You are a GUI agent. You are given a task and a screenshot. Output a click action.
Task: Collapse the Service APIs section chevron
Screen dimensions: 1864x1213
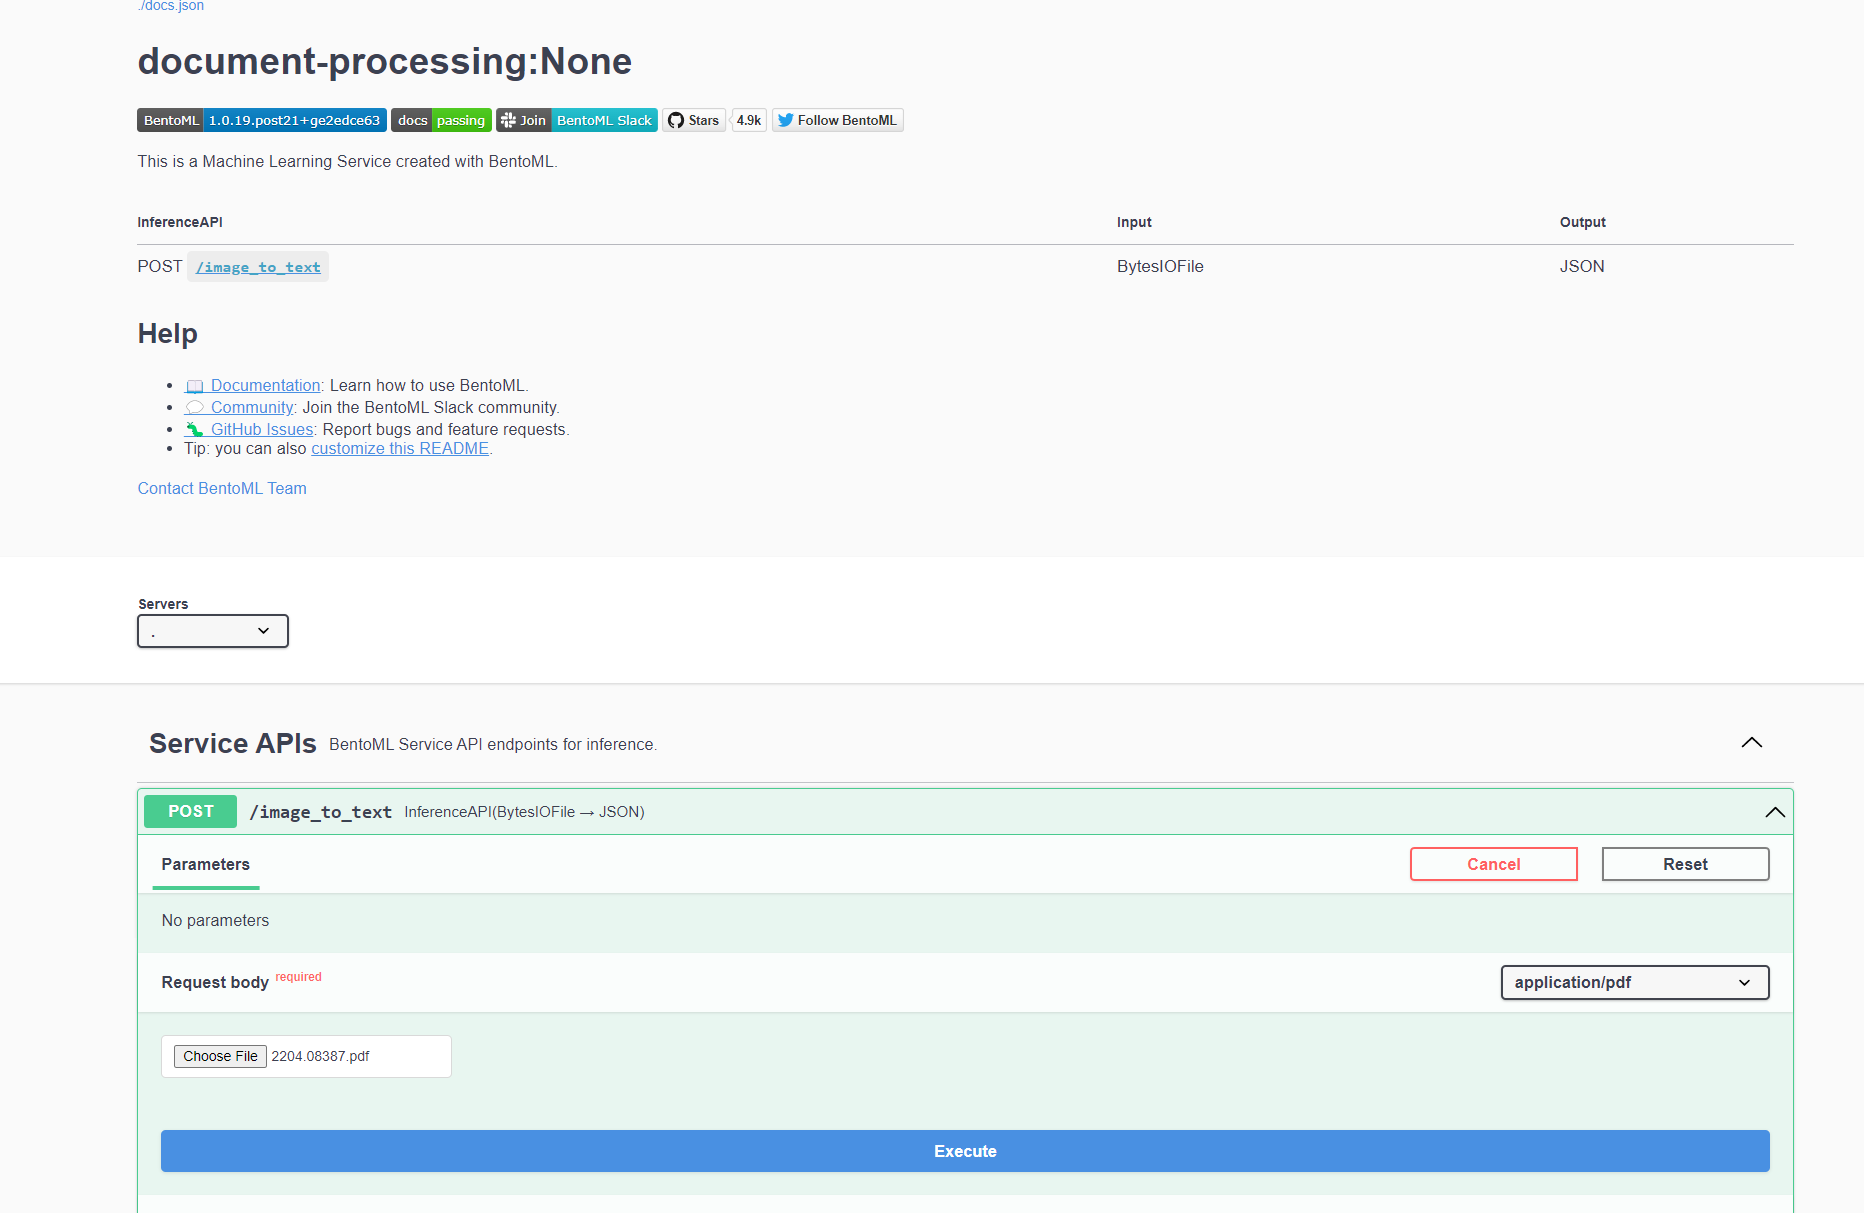(x=1752, y=742)
